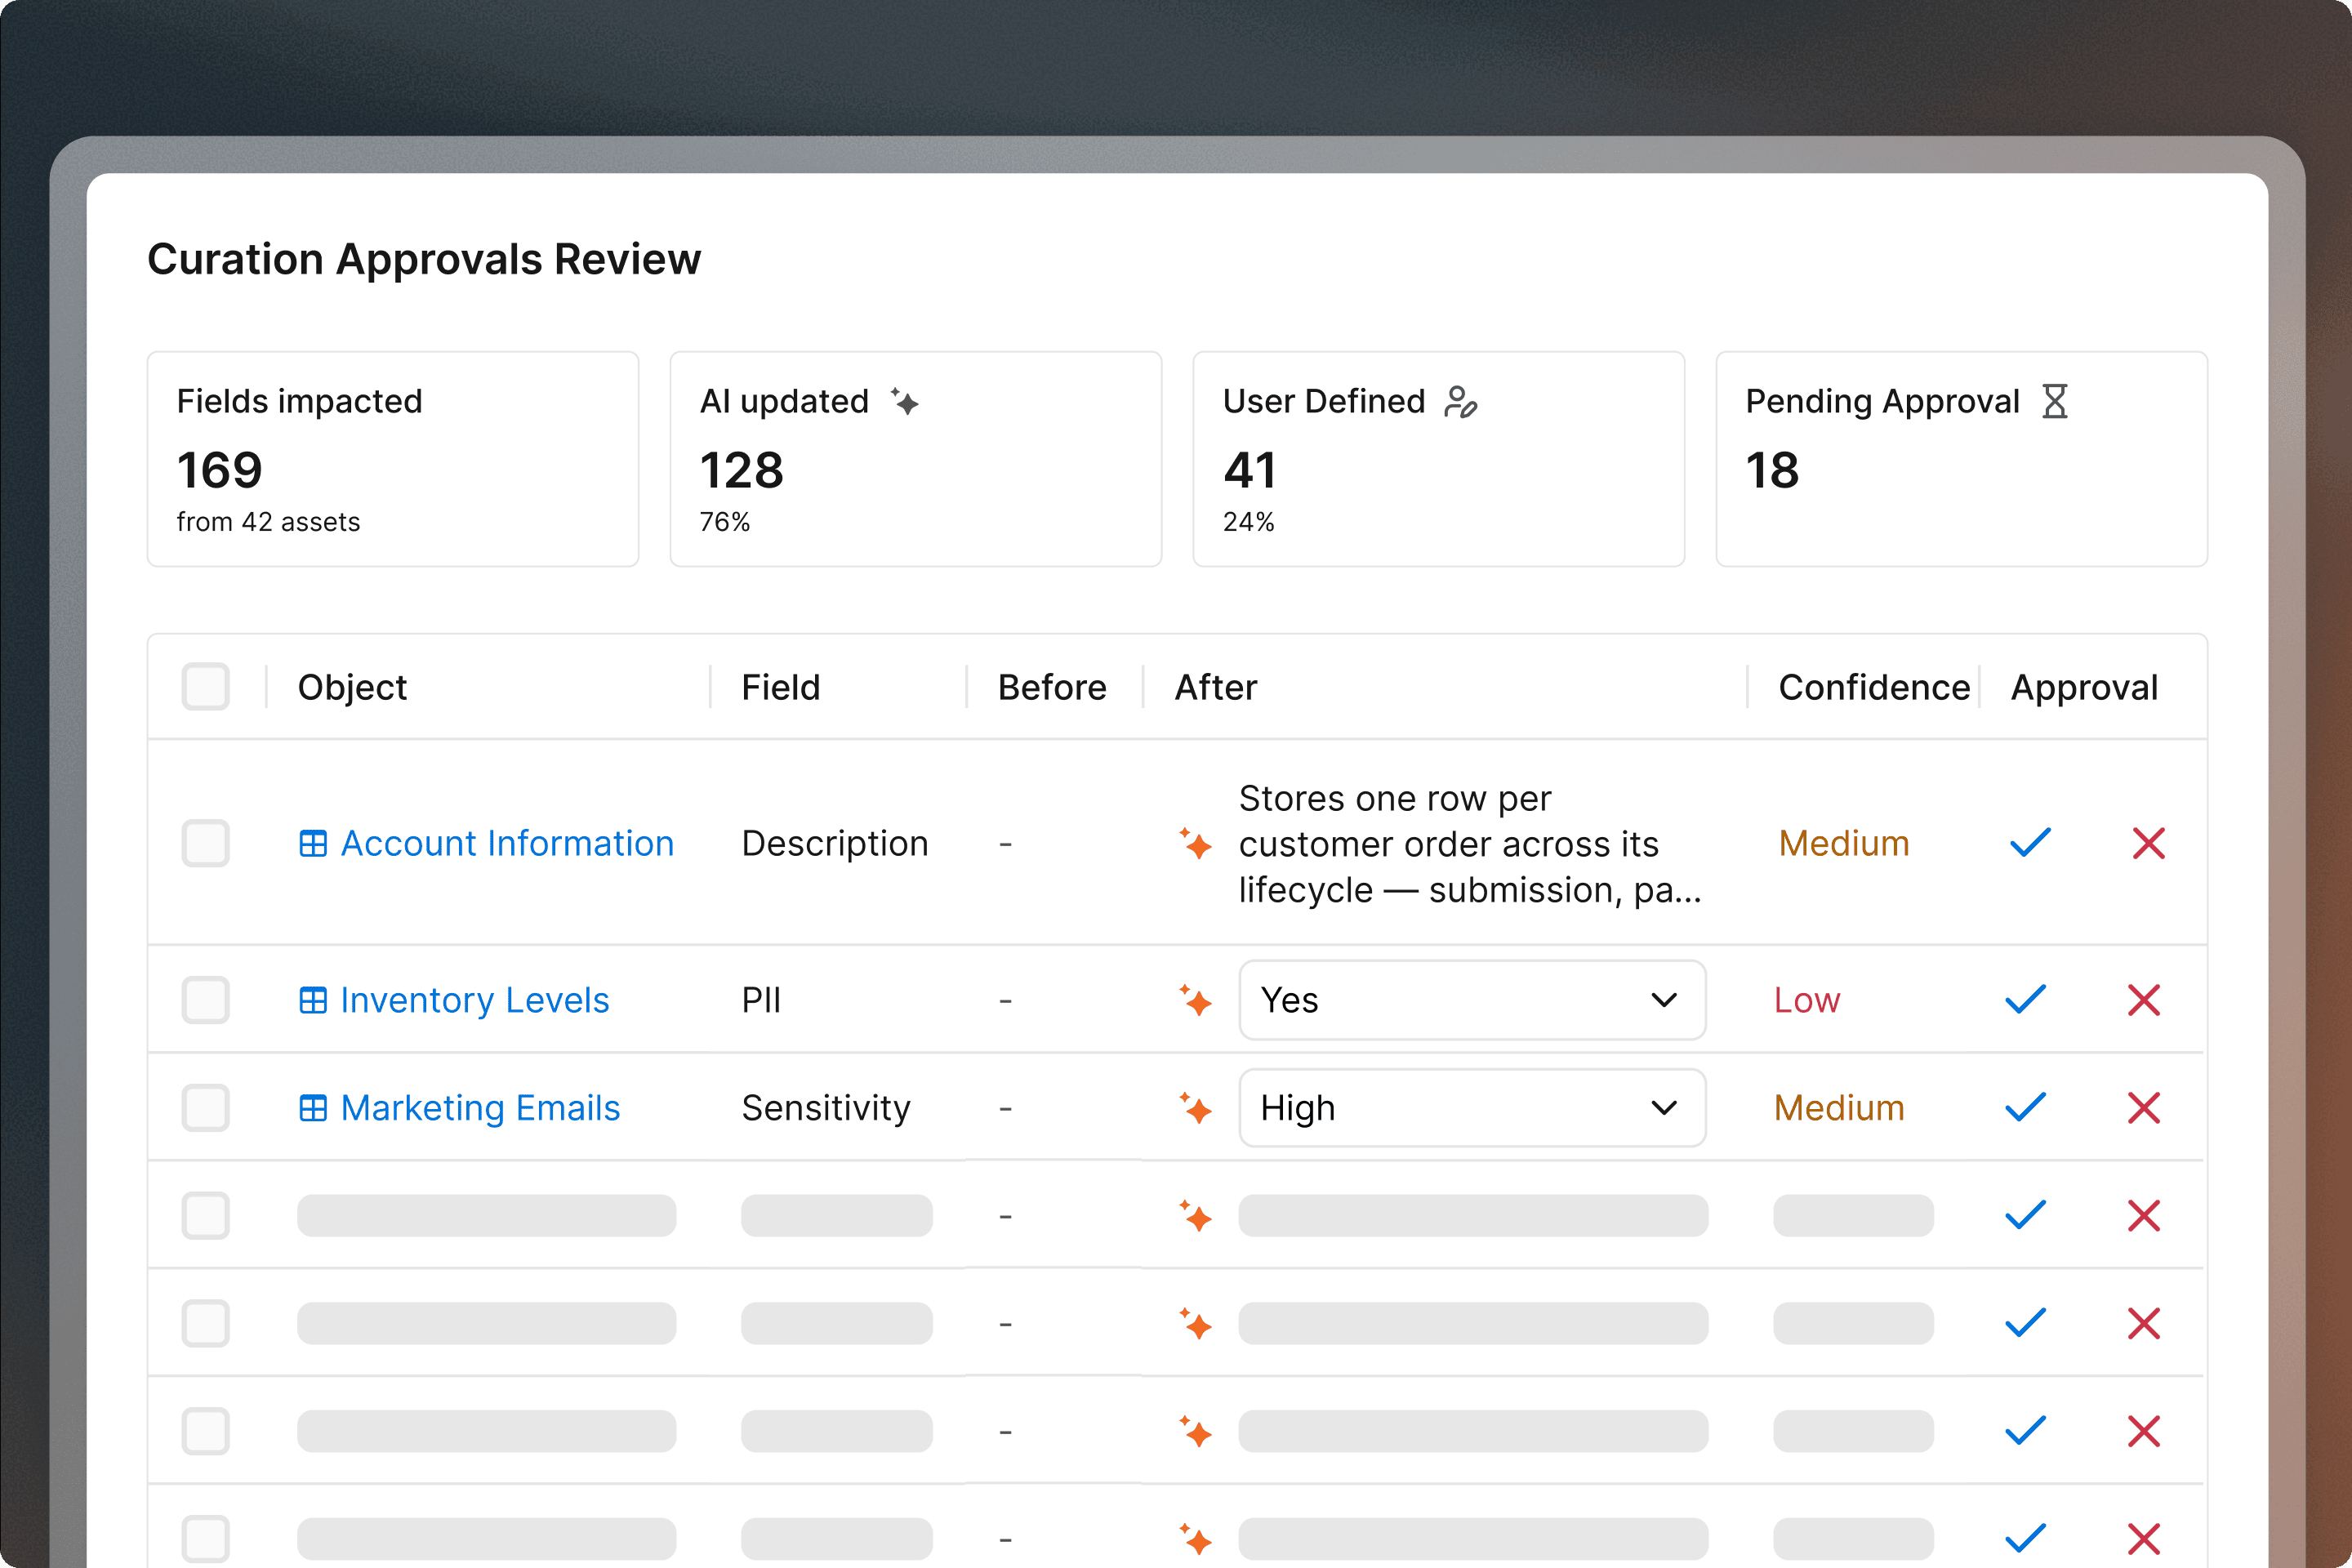Image resolution: width=2352 pixels, height=1568 pixels.
Task: Click the Medium confidence for Marketing Emails
Action: (x=1839, y=1107)
